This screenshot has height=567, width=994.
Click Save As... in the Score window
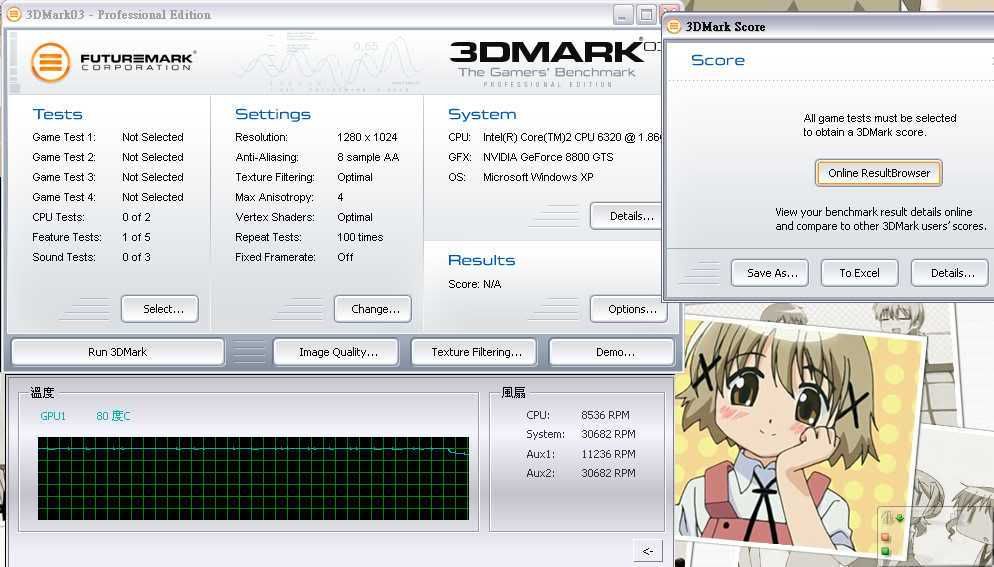pyautogui.click(x=770, y=273)
